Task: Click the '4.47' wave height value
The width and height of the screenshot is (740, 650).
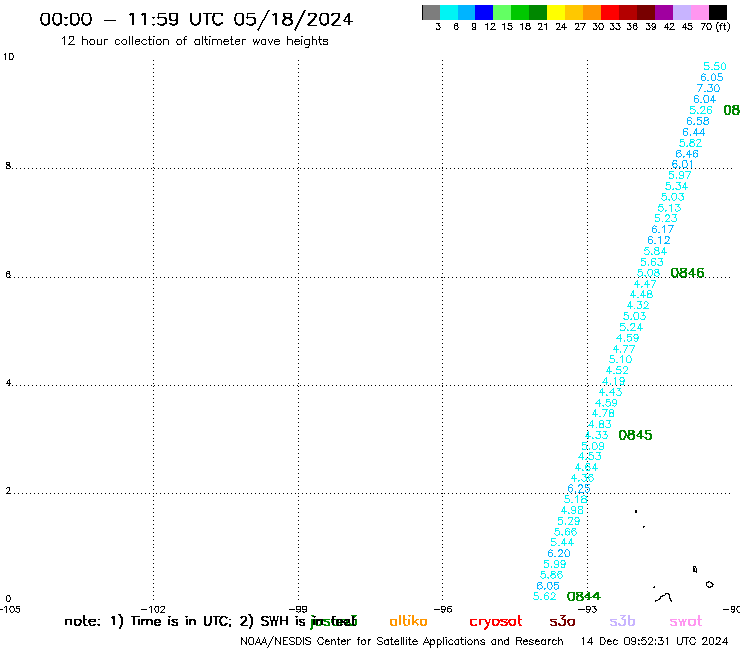Action: click(x=645, y=284)
